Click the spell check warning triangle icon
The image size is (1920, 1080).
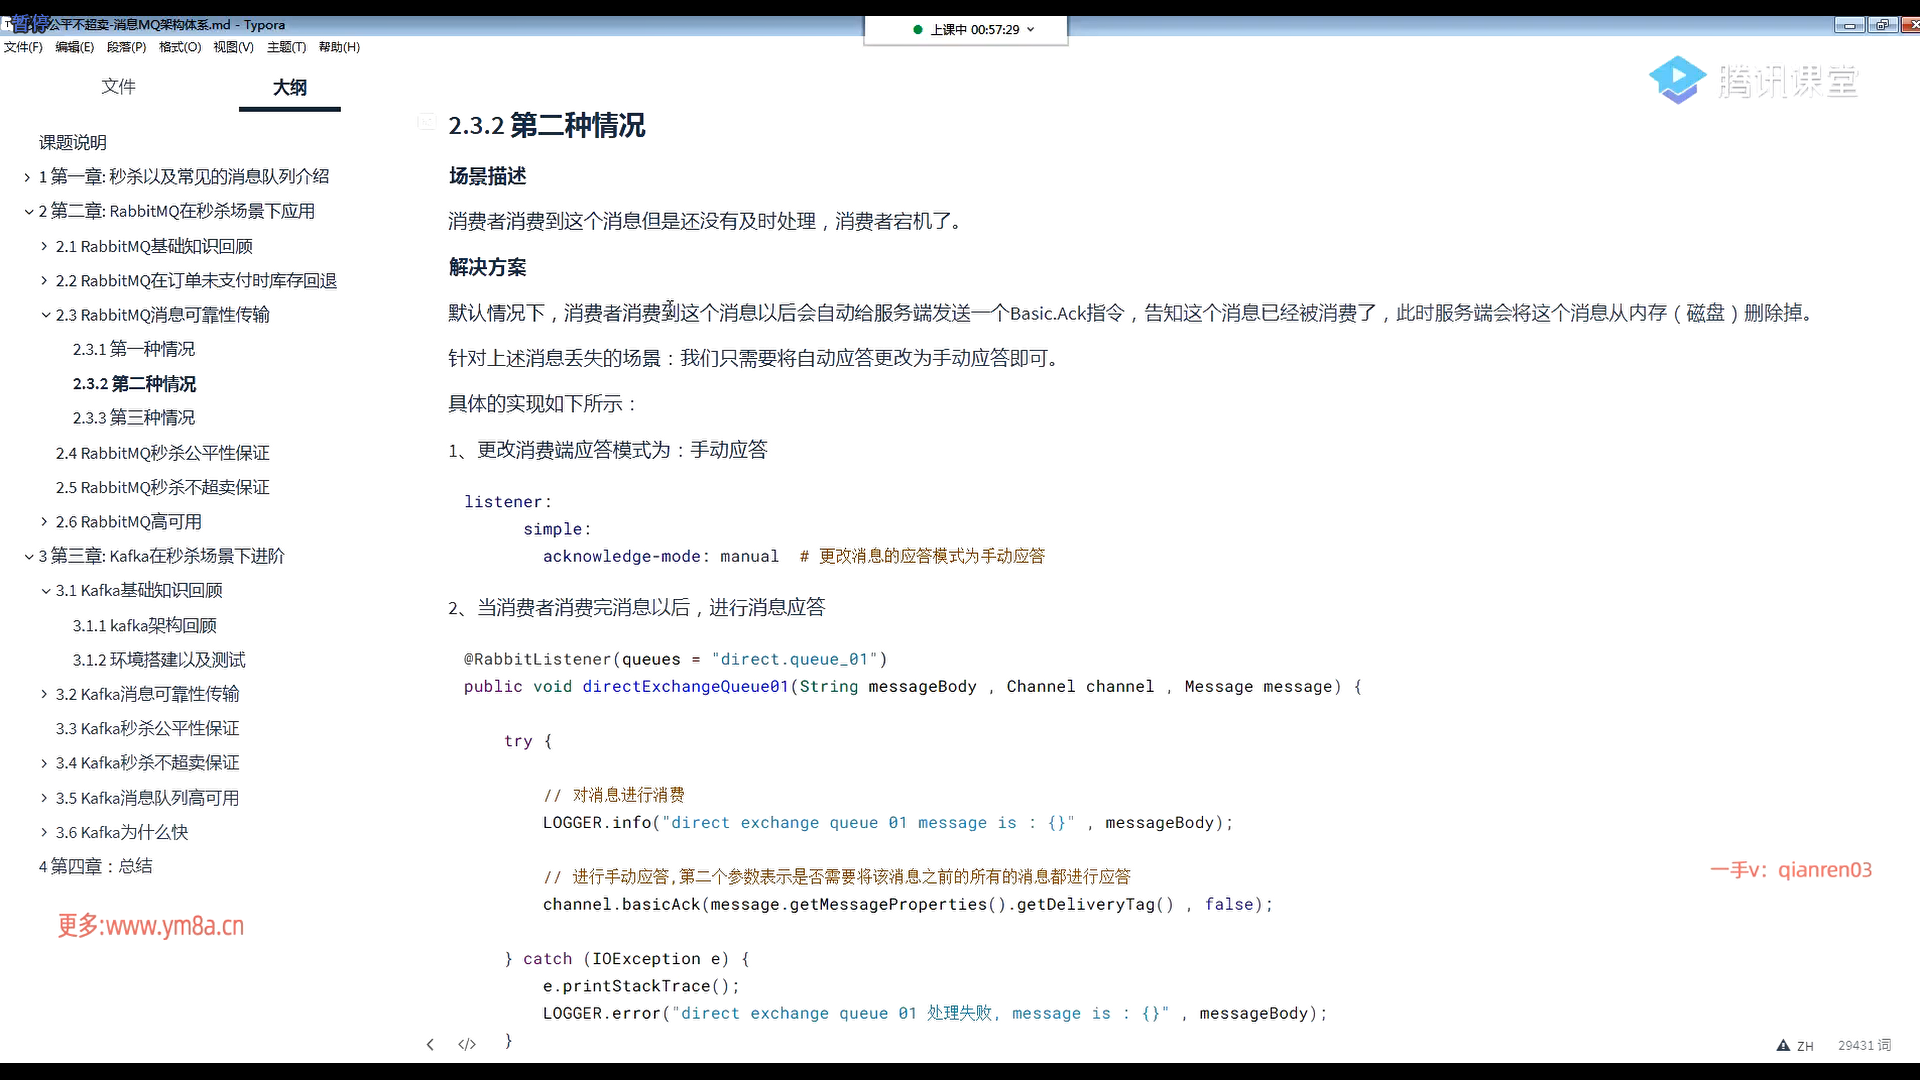point(1783,1046)
